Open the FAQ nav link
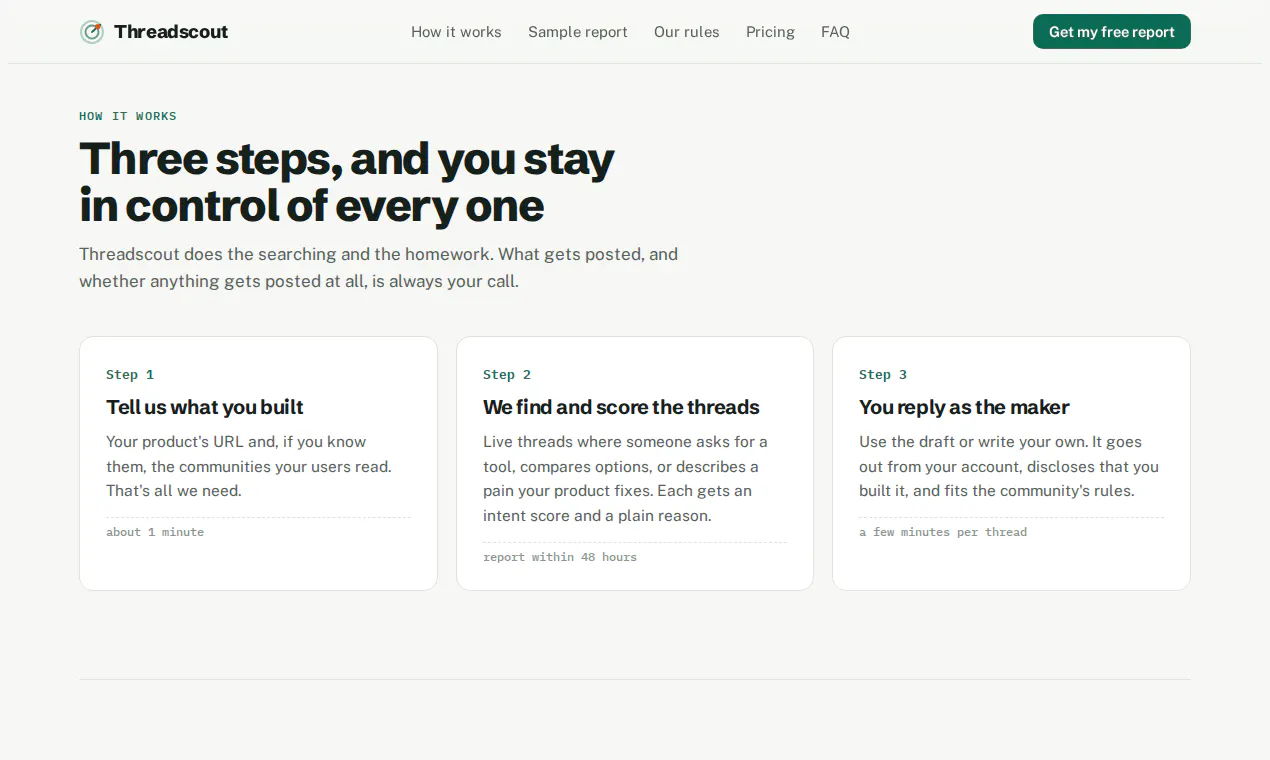The image size is (1270, 760). pos(835,32)
